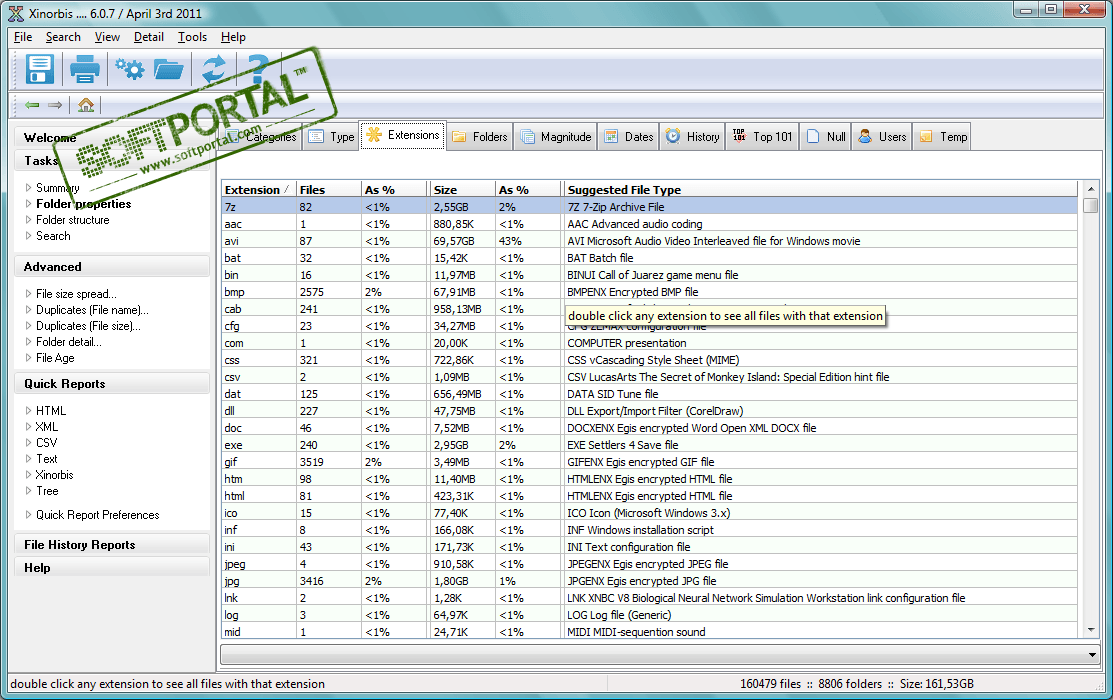The height and width of the screenshot is (700, 1113).
Task: Click the Print toolbar icon
Action: pos(84,70)
